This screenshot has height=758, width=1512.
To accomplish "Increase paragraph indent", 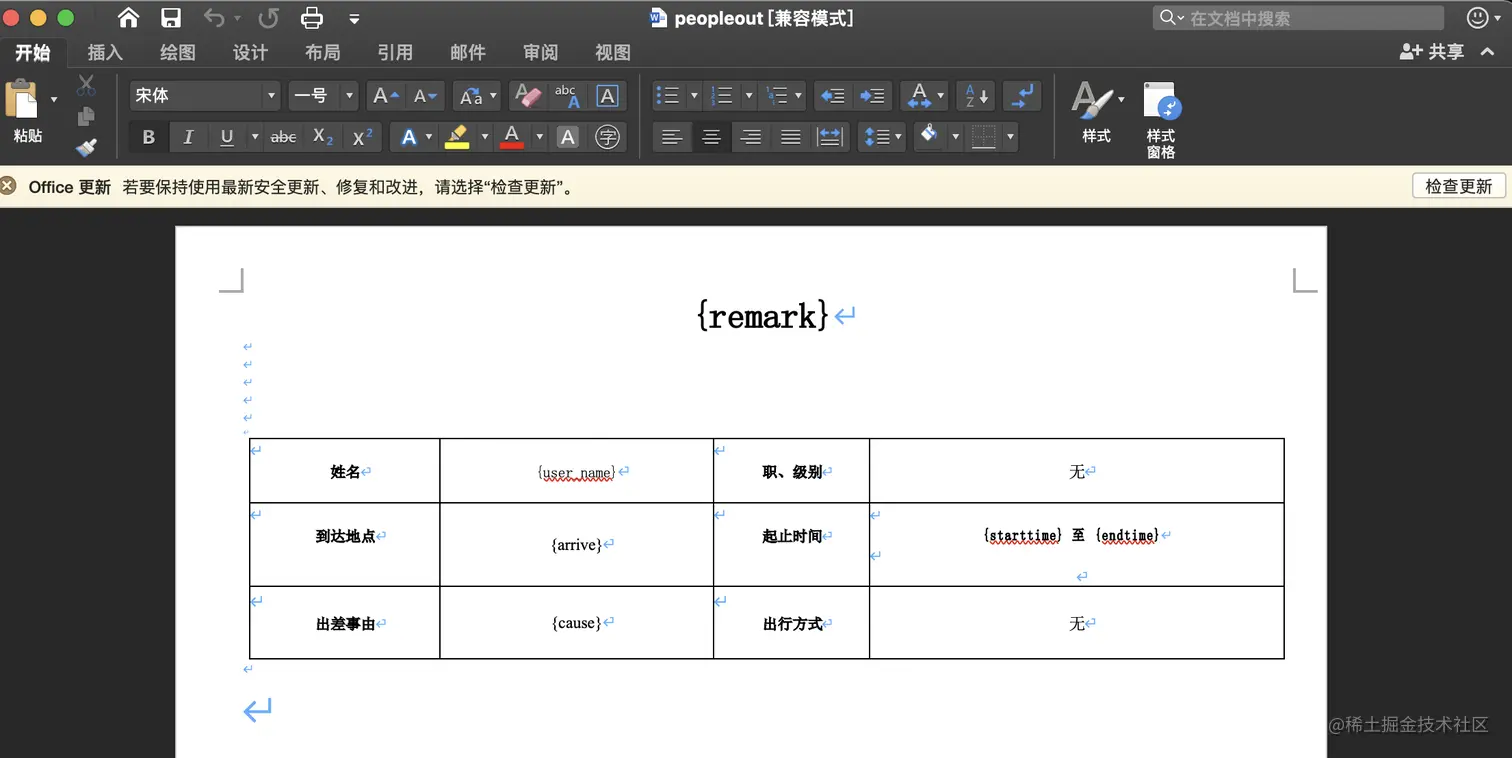I will pos(872,96).
